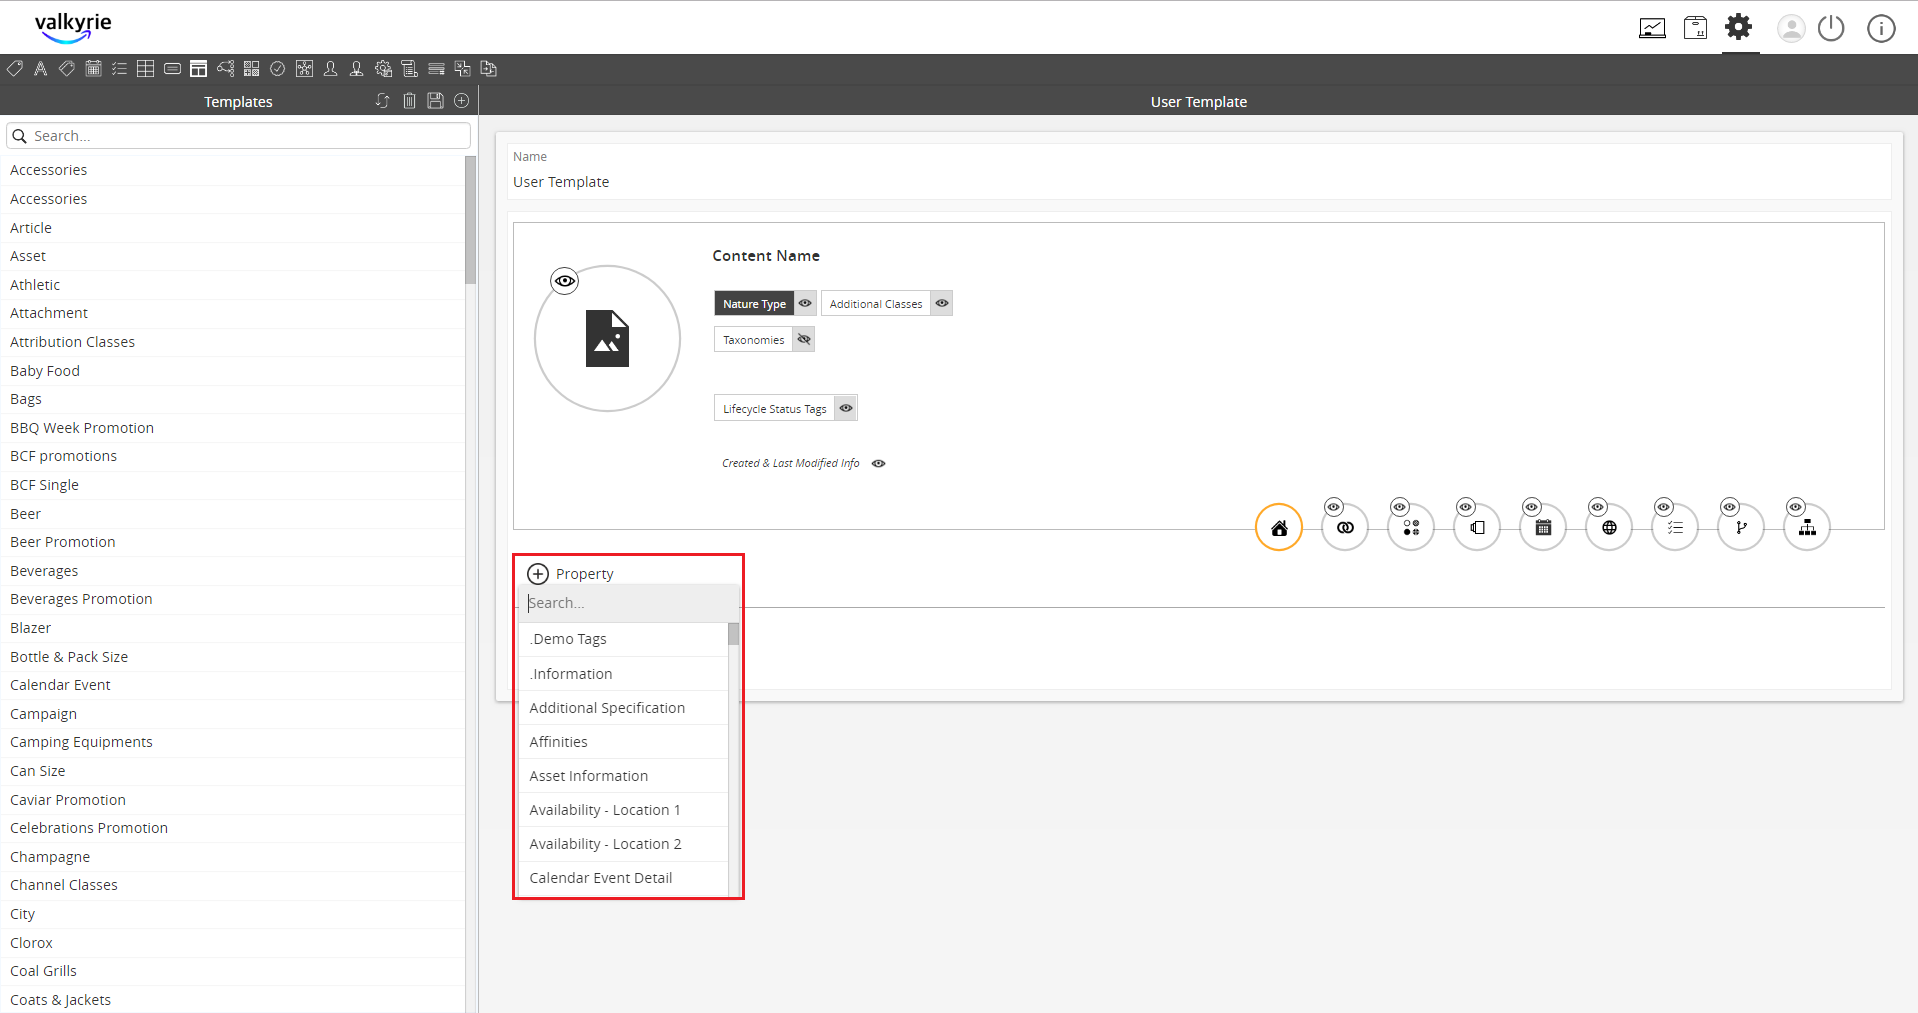
Task: Show the hidden Taxonomies via crossed eye
Action: pyautogui.click(x=804, y=339)
